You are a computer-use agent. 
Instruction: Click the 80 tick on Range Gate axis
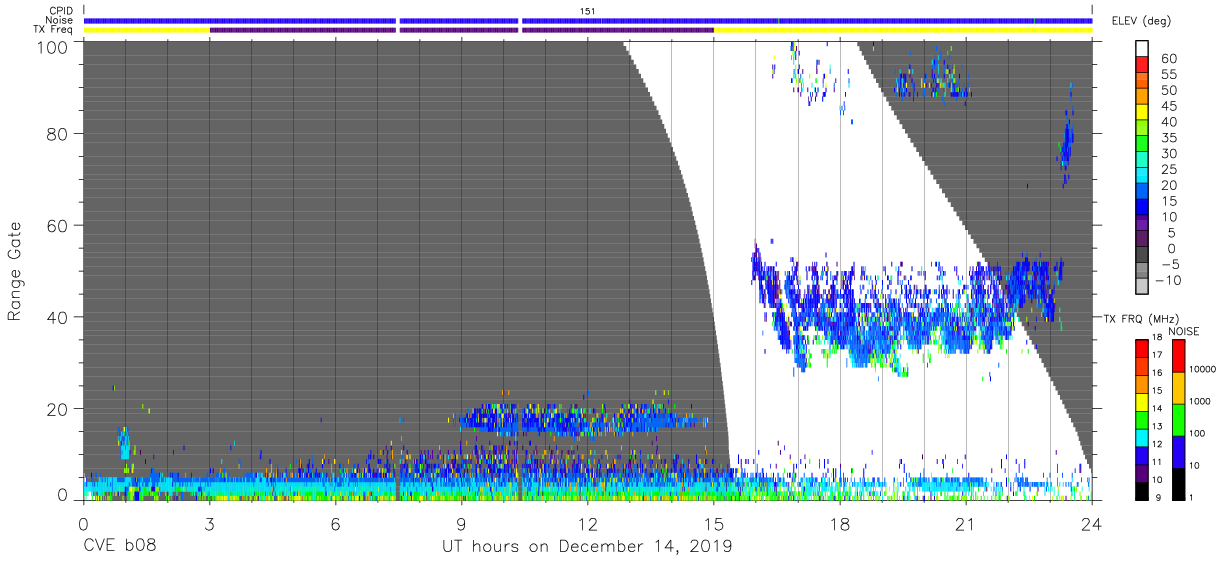[58, 133]
